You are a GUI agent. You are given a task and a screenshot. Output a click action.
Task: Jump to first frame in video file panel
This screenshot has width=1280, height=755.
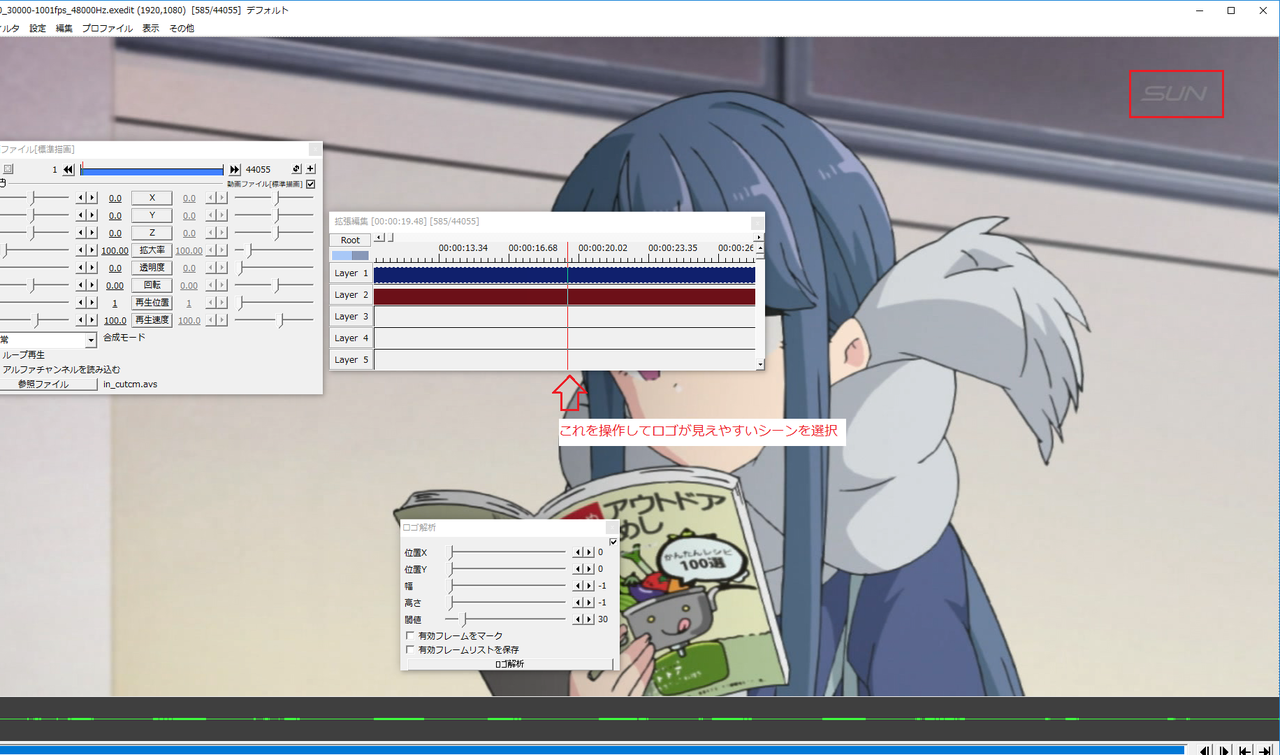pyautogui.click(x=68, y=170)
